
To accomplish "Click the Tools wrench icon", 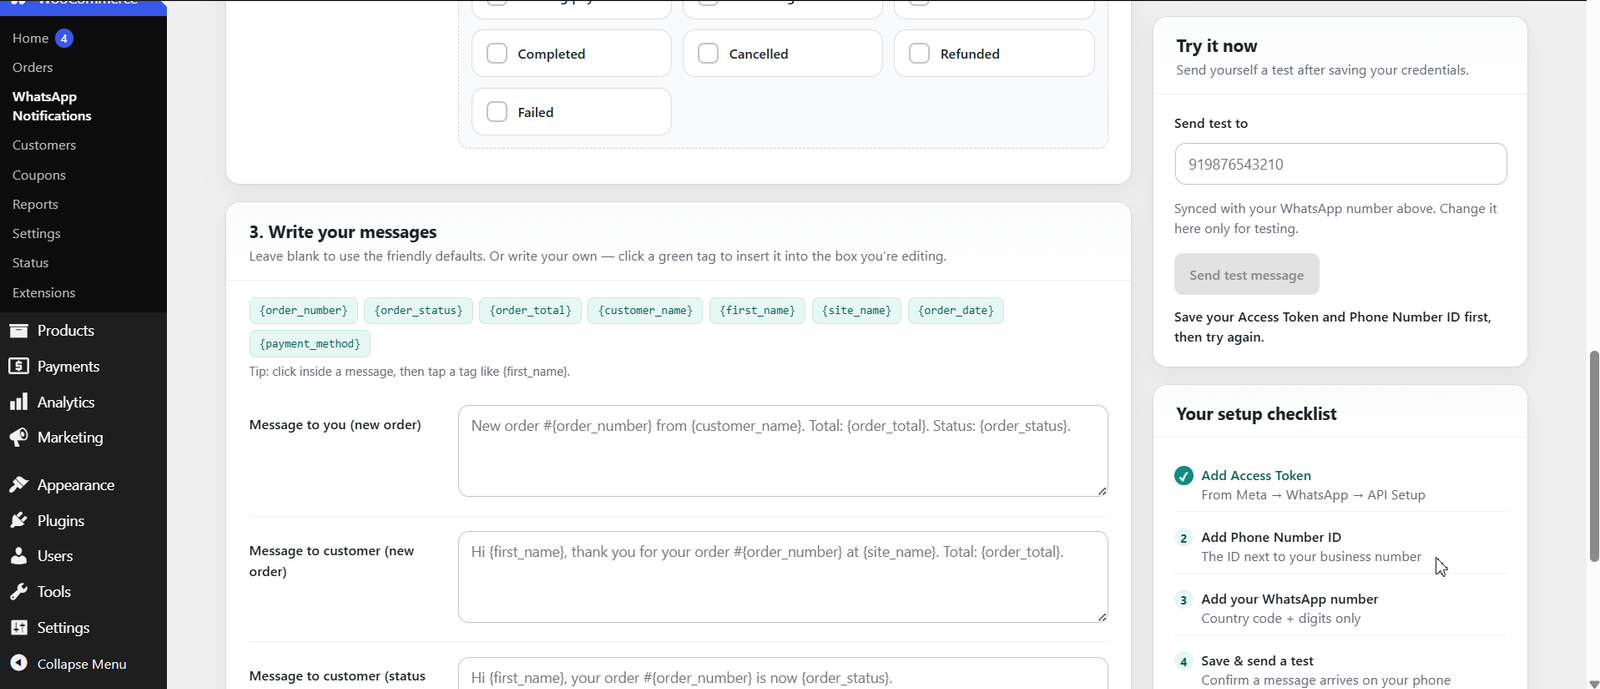I will coord(19,592).
